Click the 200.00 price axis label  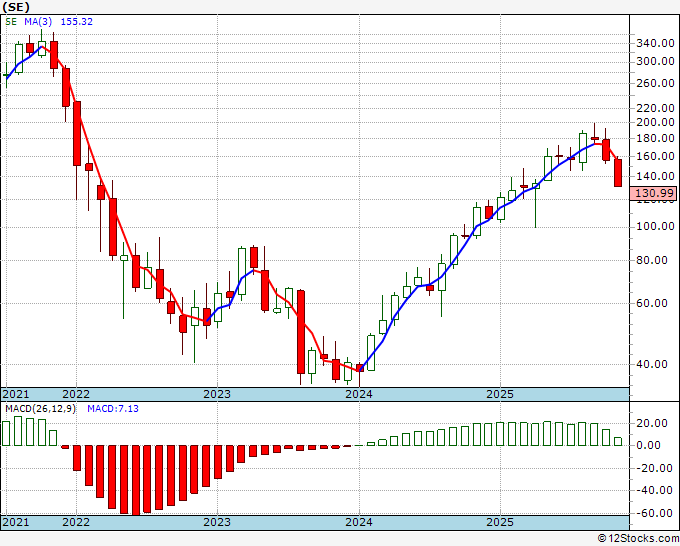655,122
